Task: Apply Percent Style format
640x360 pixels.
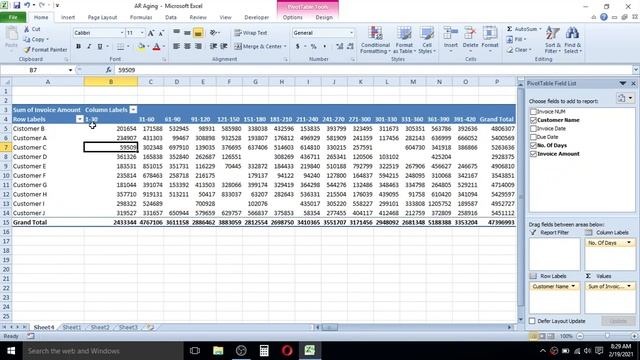Action: click(x=313, y=47)
